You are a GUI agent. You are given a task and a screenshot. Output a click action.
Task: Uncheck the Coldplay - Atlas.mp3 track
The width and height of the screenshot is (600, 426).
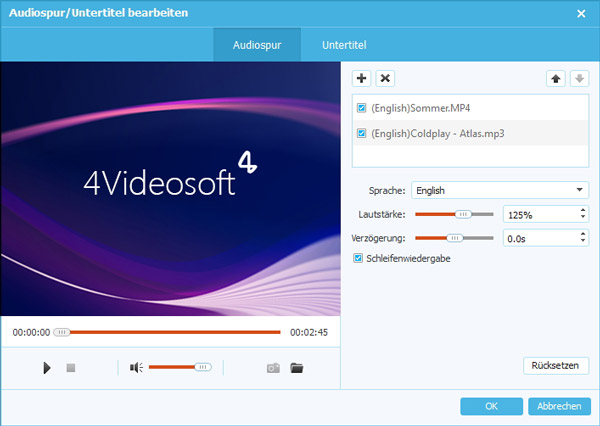click(362, 133)
